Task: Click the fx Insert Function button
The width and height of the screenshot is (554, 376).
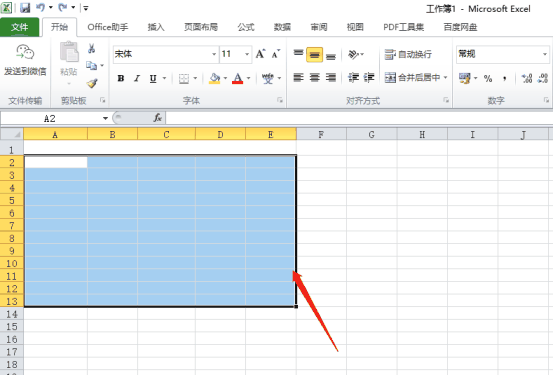Action: coord(158,118)
